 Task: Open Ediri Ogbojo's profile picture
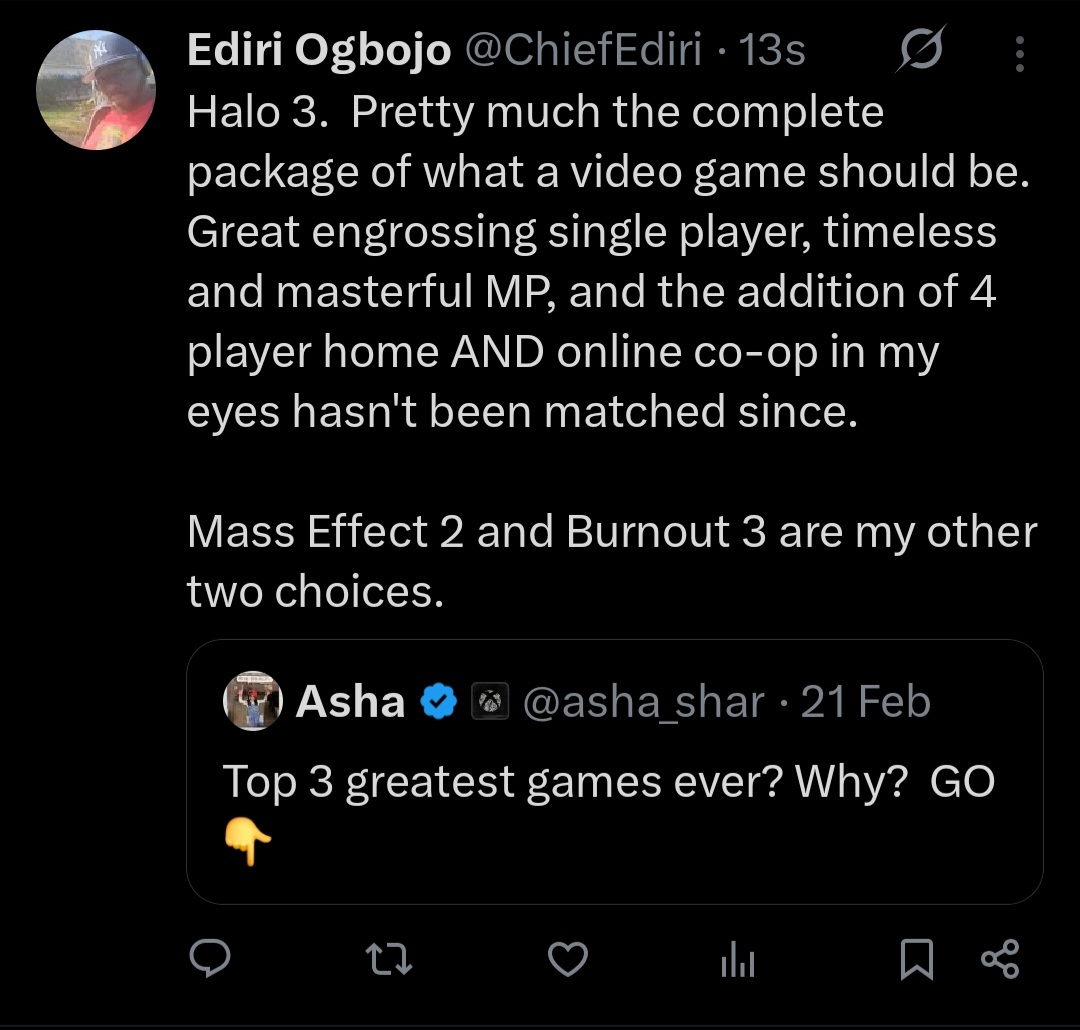95,90
